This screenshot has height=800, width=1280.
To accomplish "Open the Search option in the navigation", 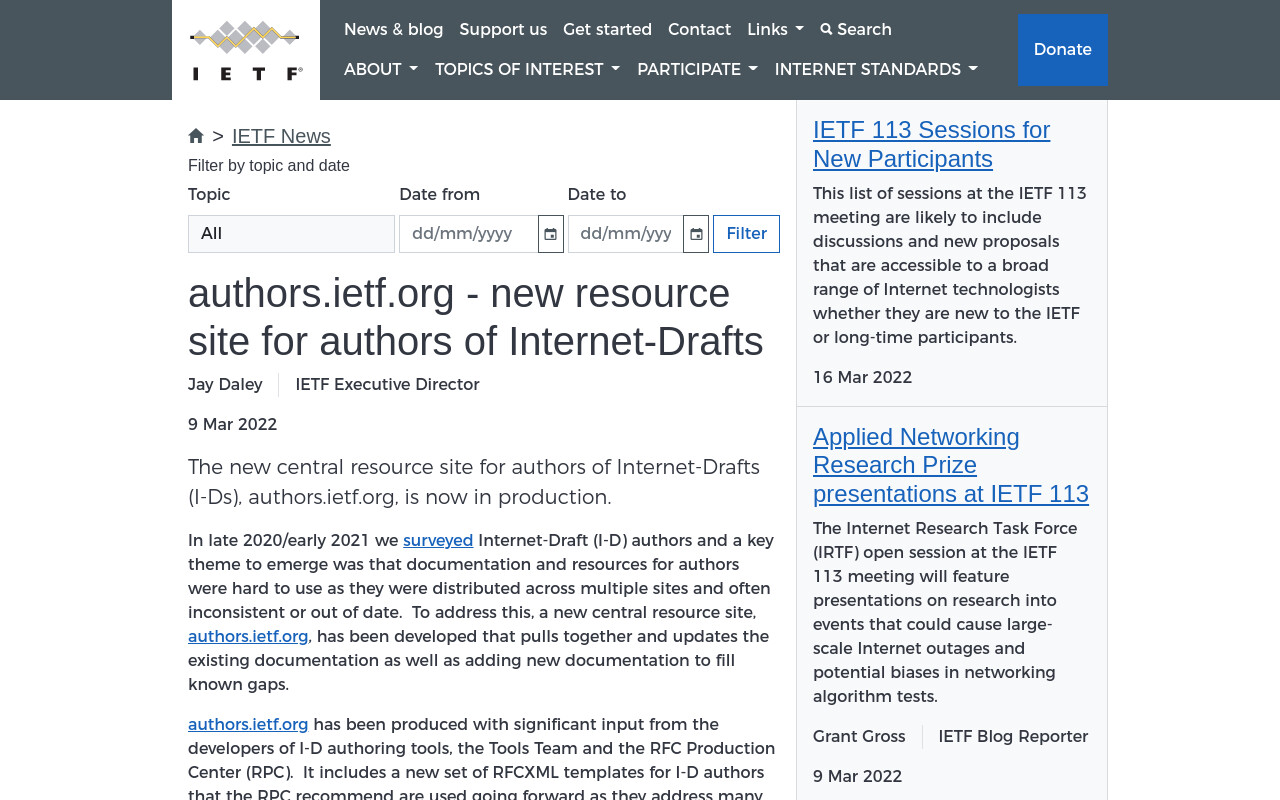I will point(856,30).
